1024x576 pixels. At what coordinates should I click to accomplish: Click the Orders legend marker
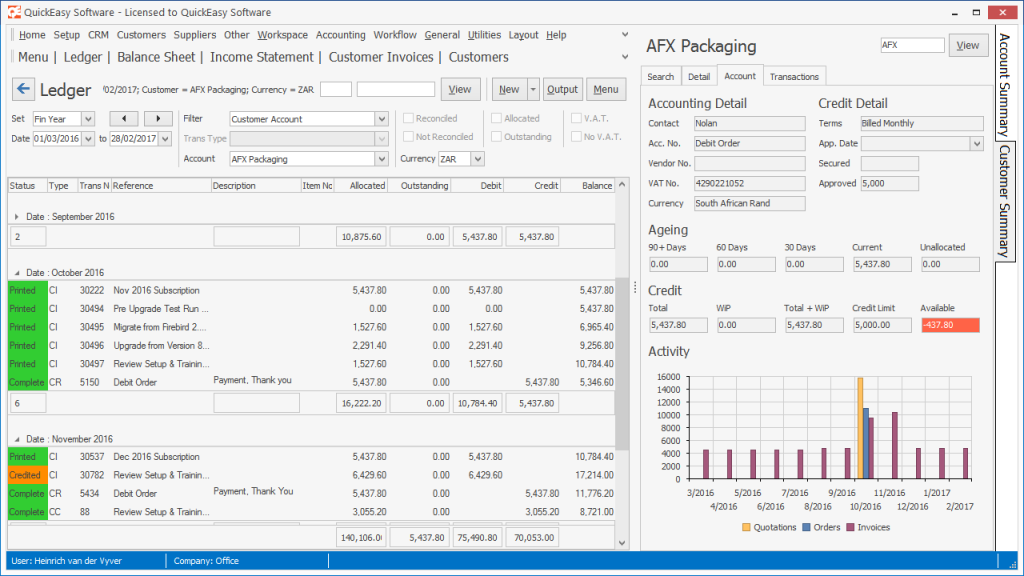(806, 527)
